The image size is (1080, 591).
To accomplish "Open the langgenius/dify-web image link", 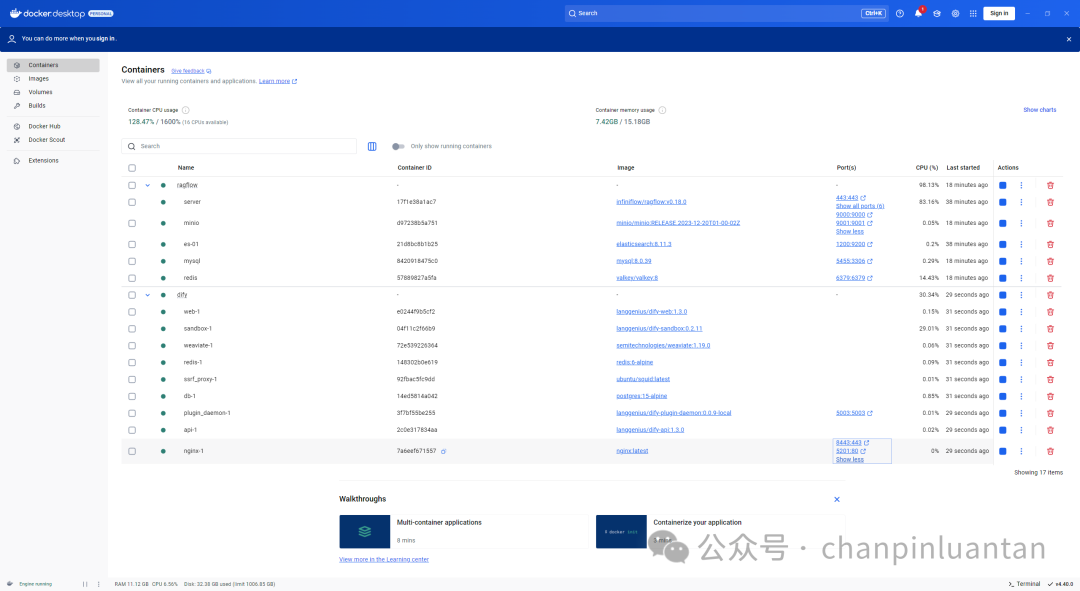I will tap(651, 311).
